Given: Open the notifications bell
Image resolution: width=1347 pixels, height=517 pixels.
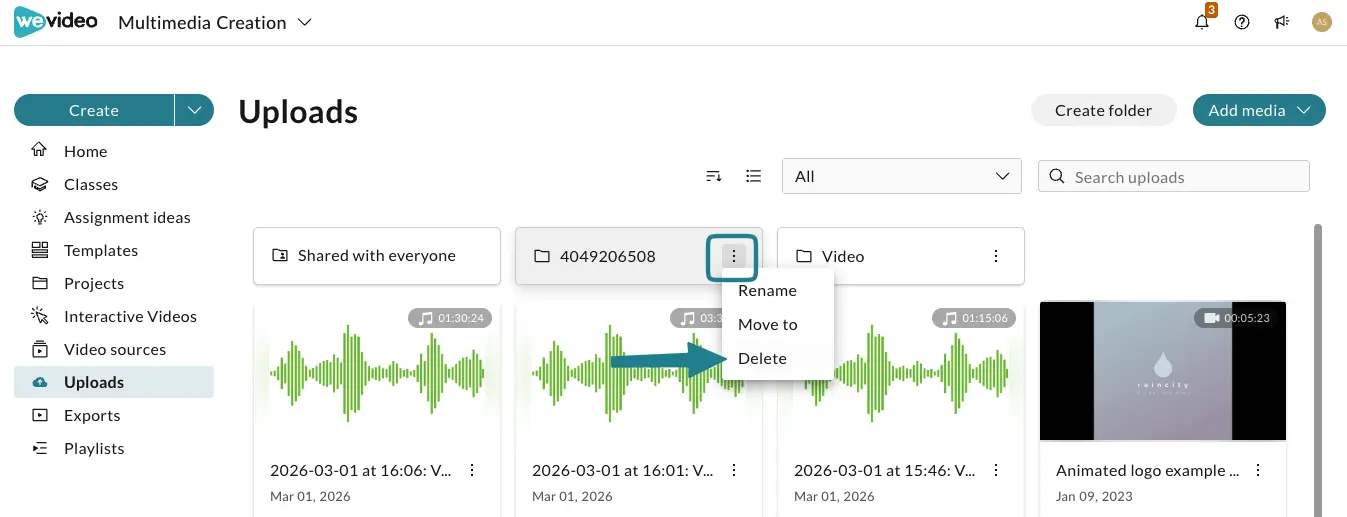Looking at the screenshot, I should [1203, 21].
